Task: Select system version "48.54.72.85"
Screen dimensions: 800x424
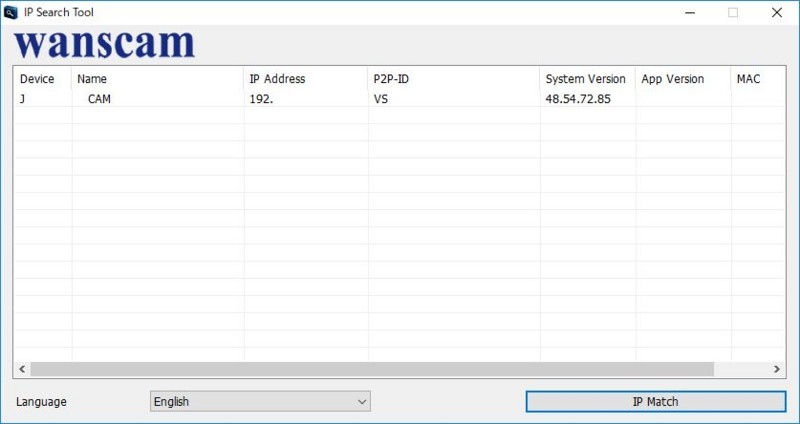Action: (x=578, y=99)
